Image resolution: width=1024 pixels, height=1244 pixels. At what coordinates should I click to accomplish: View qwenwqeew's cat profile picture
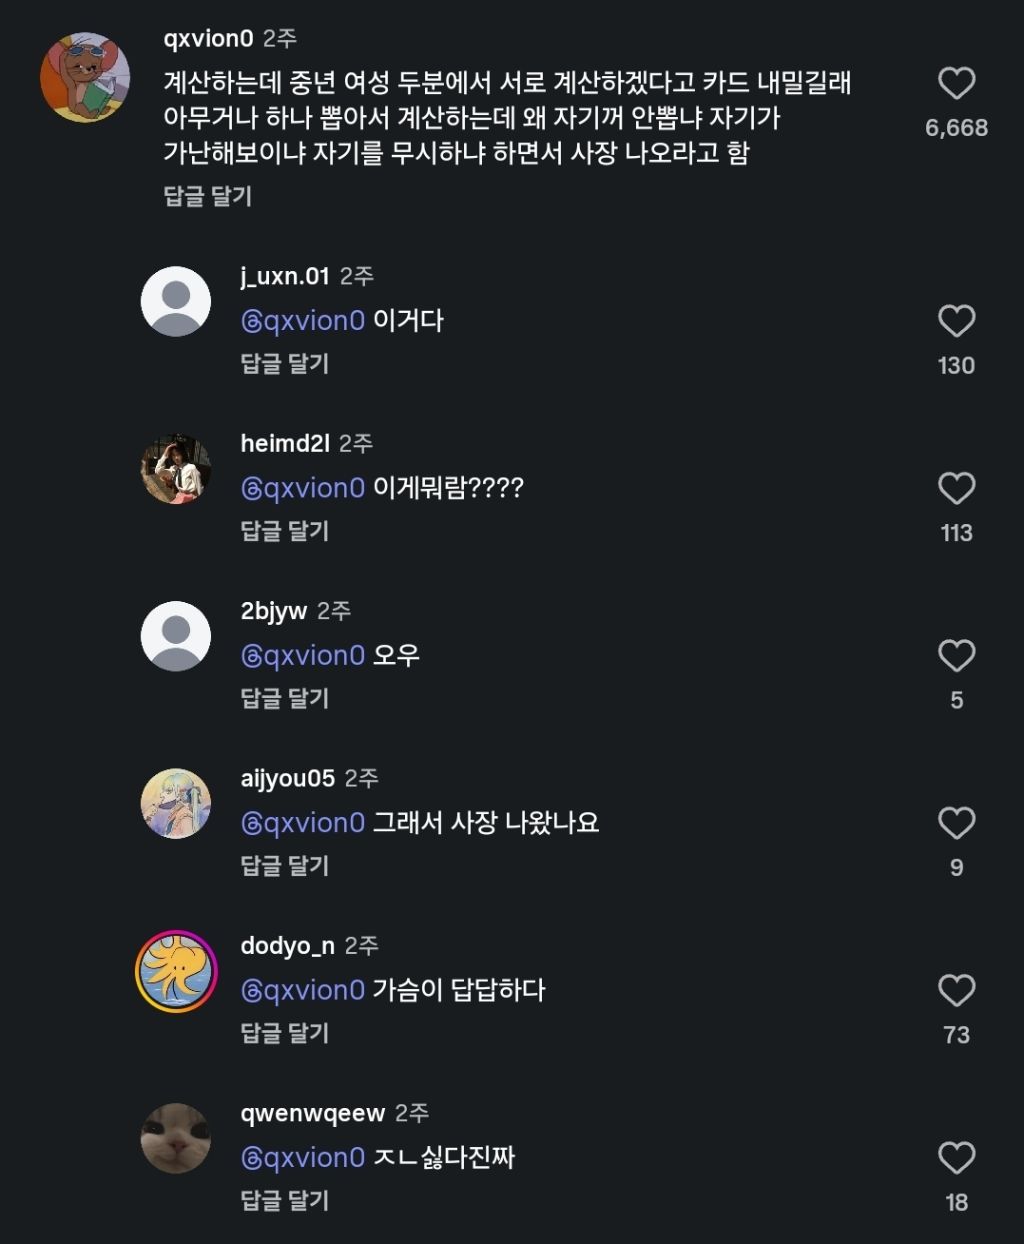coord(176,1138)
